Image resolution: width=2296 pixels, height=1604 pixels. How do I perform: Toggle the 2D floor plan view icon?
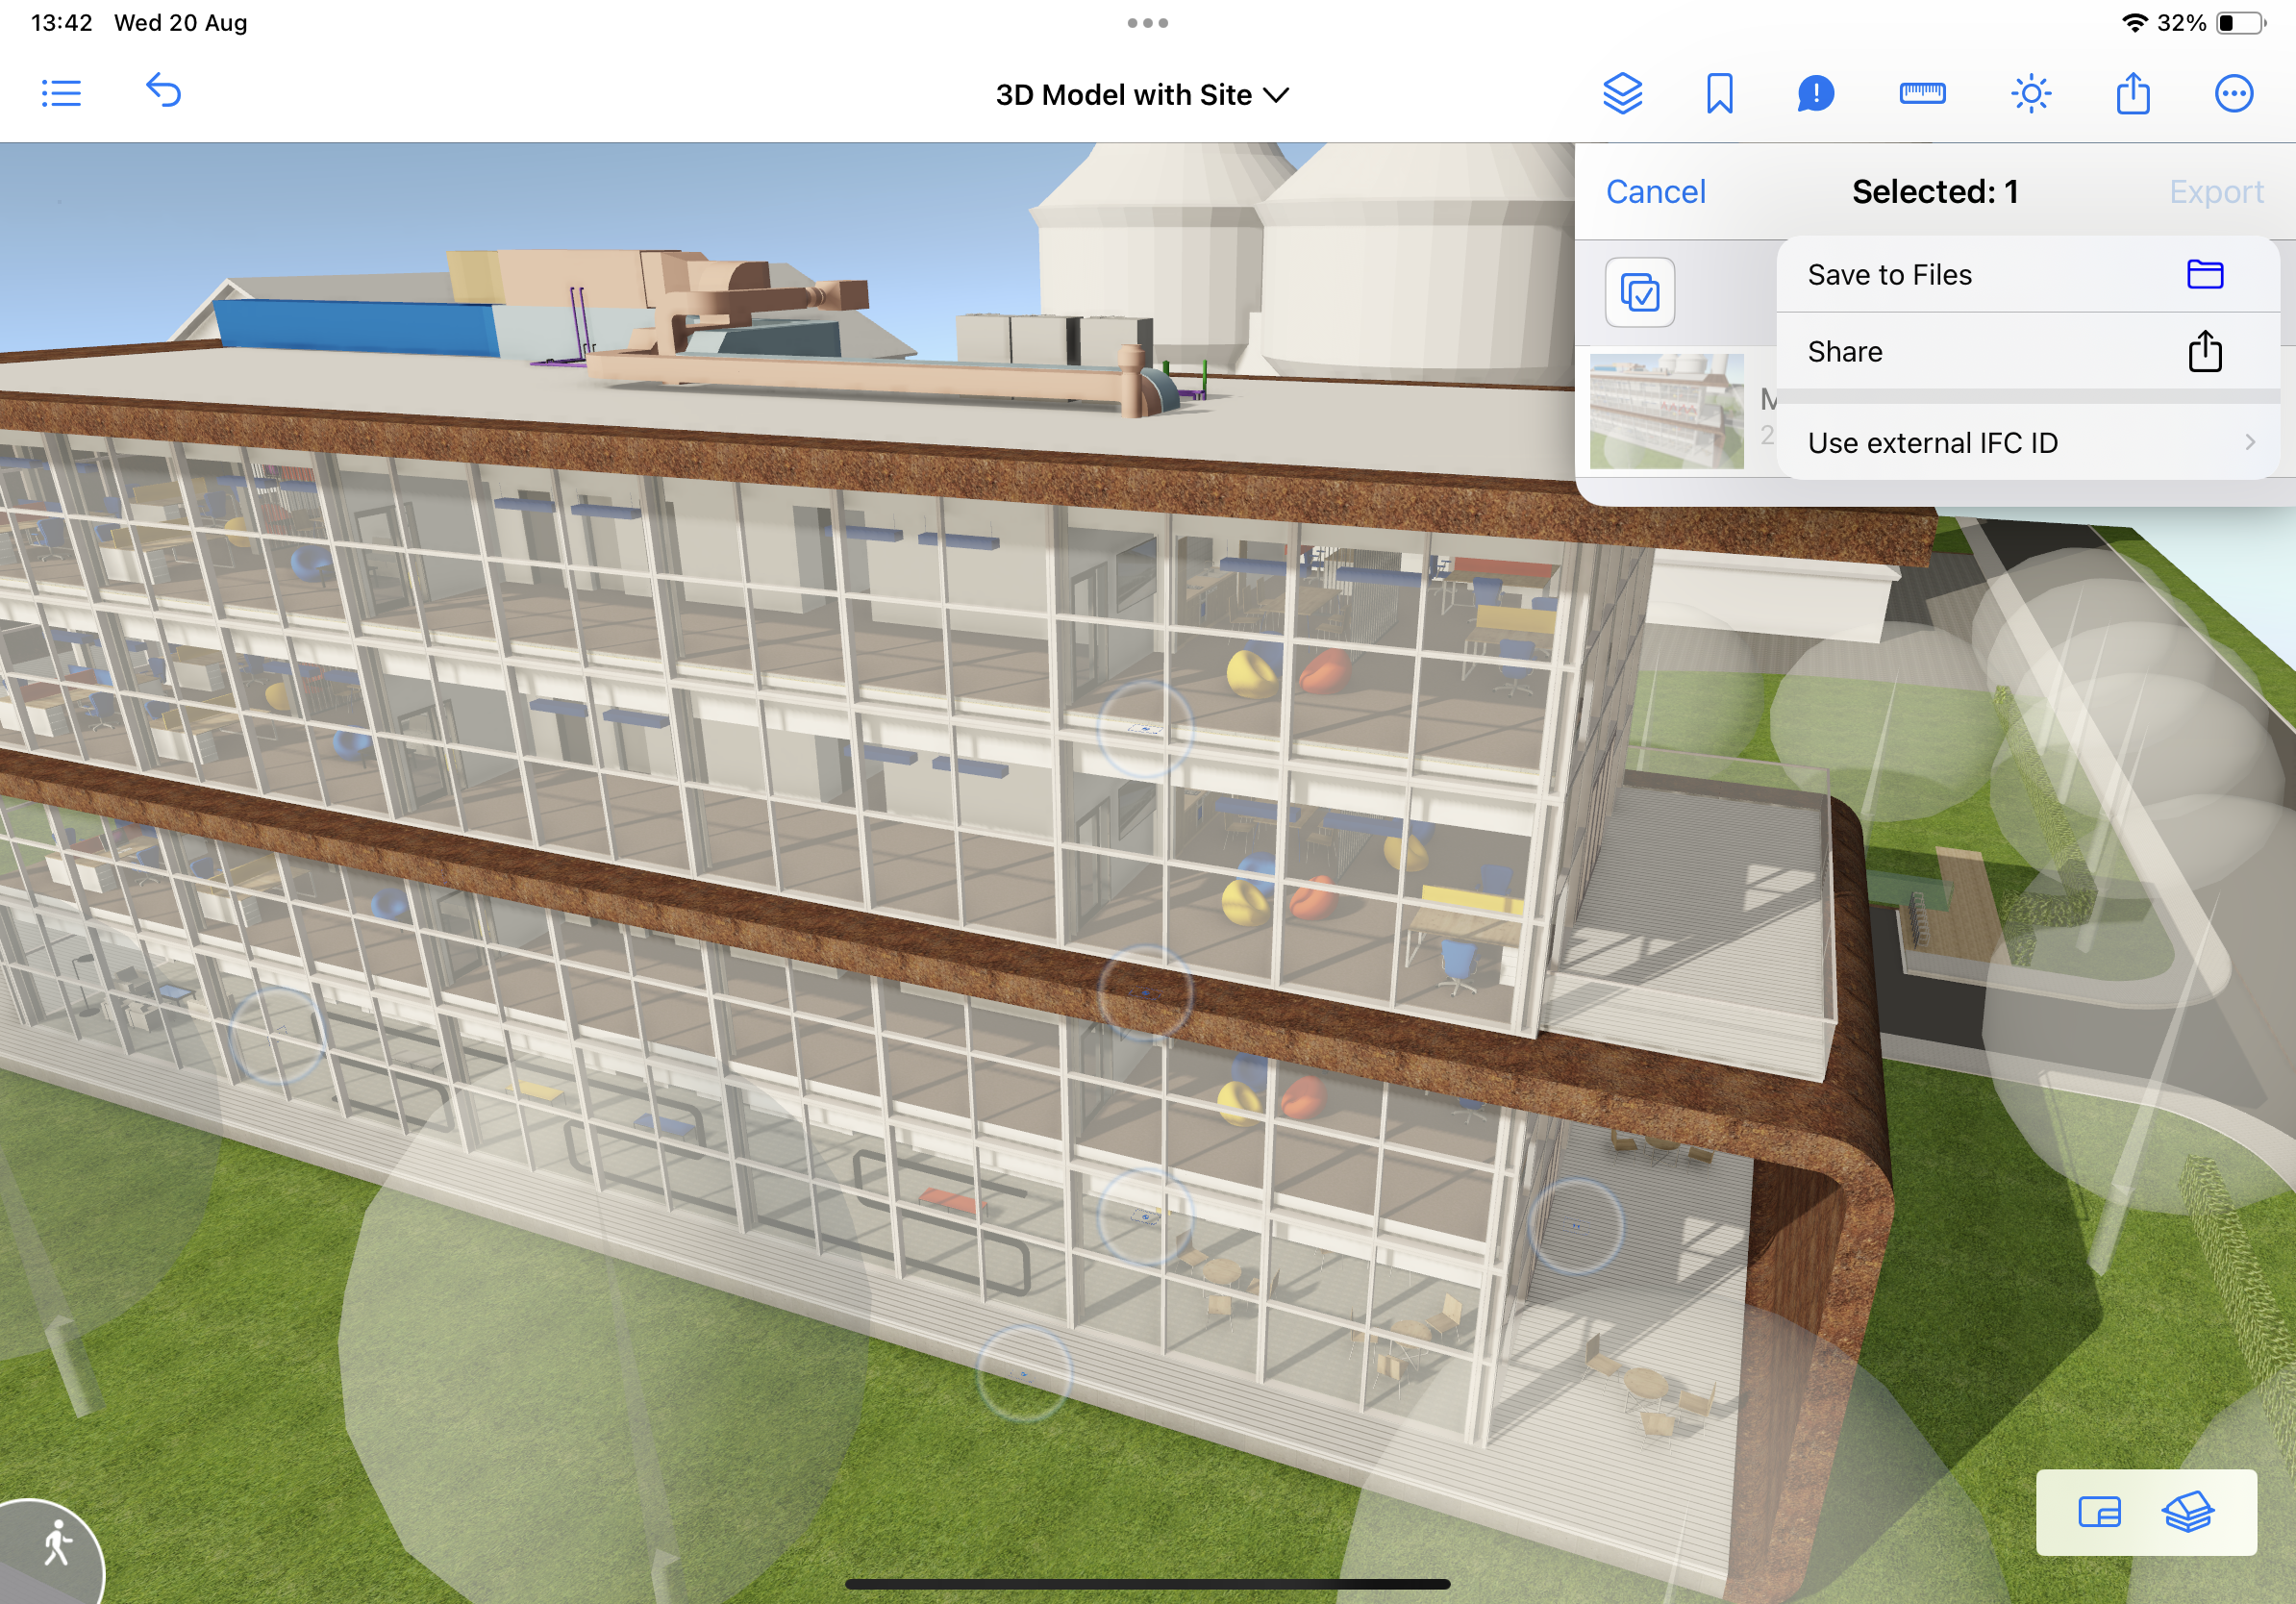click(x=2099, y=1512)
